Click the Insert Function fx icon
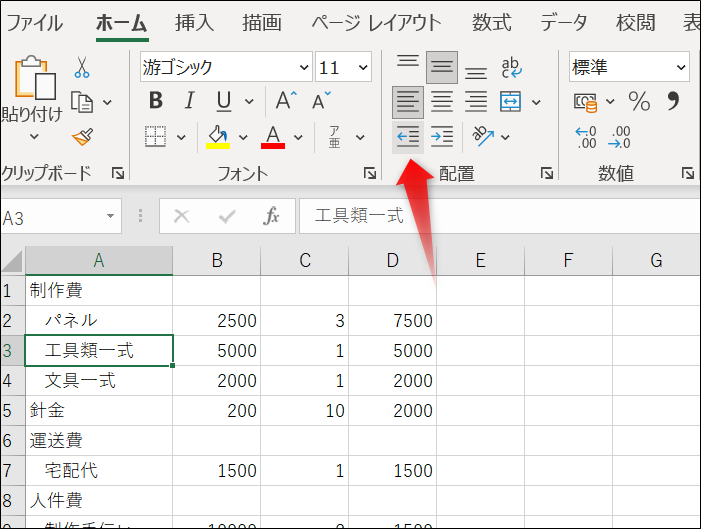701x529 pixels. [x=271, y=216]
